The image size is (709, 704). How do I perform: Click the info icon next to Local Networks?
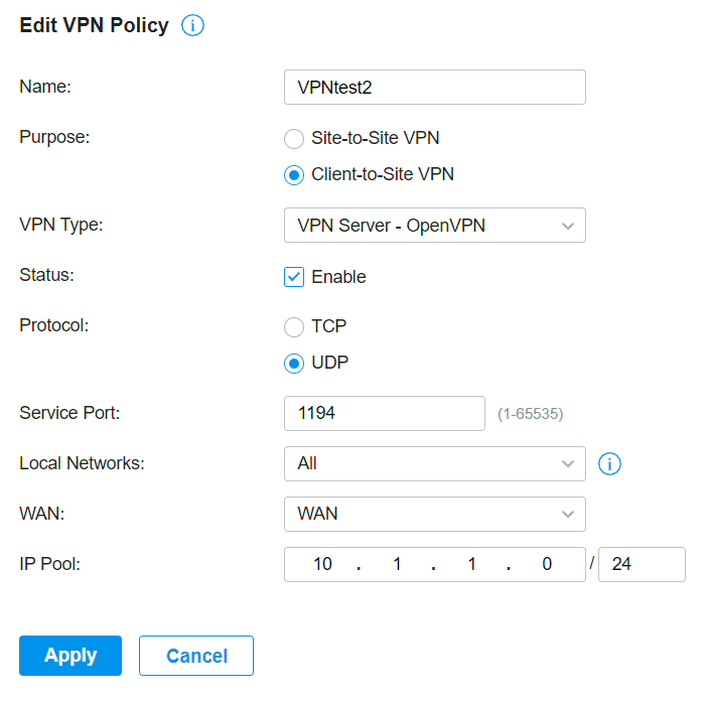point(610,464)
